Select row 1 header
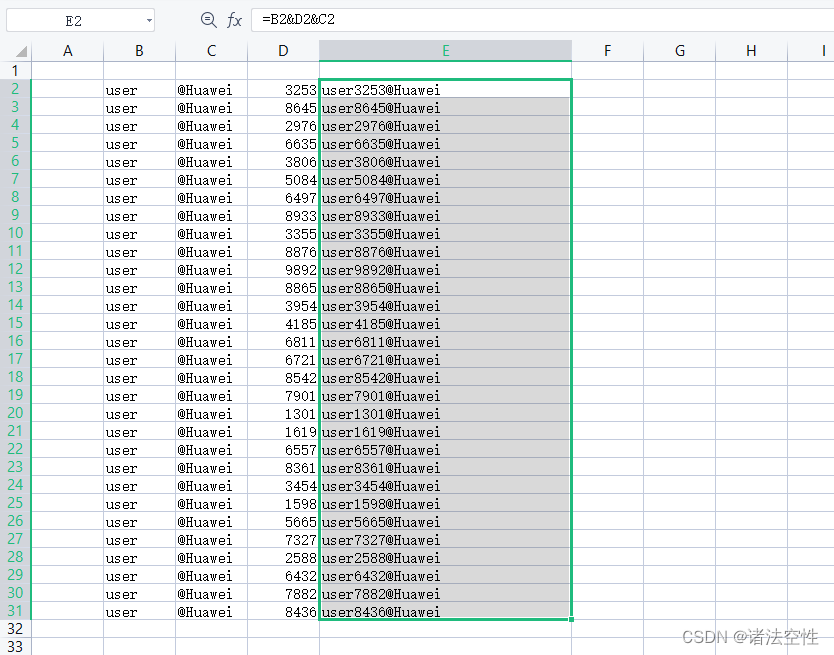Viewport: 834px width, 655px height. tap(15, 71)
